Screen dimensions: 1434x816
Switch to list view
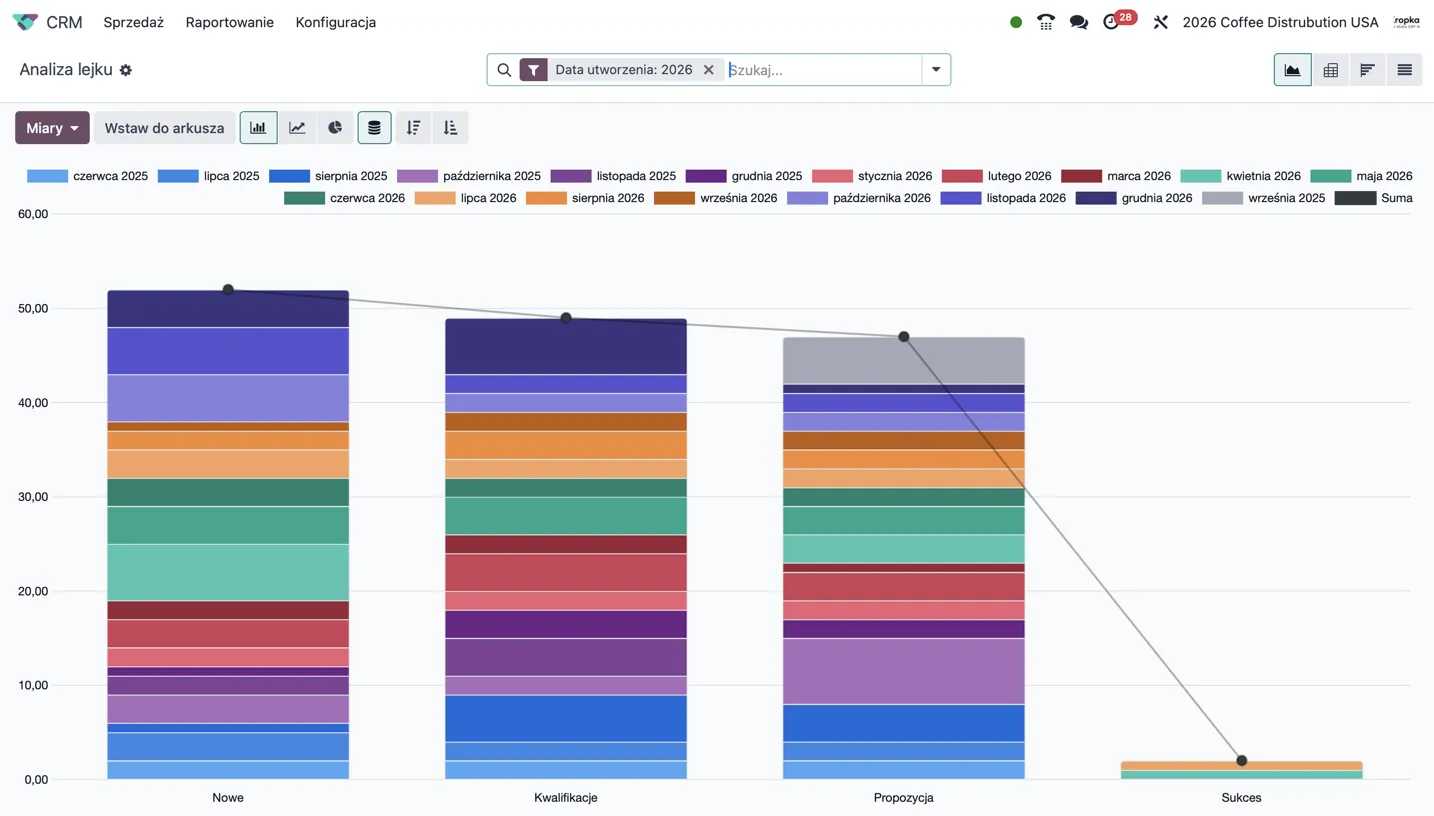click(1404, 70)
